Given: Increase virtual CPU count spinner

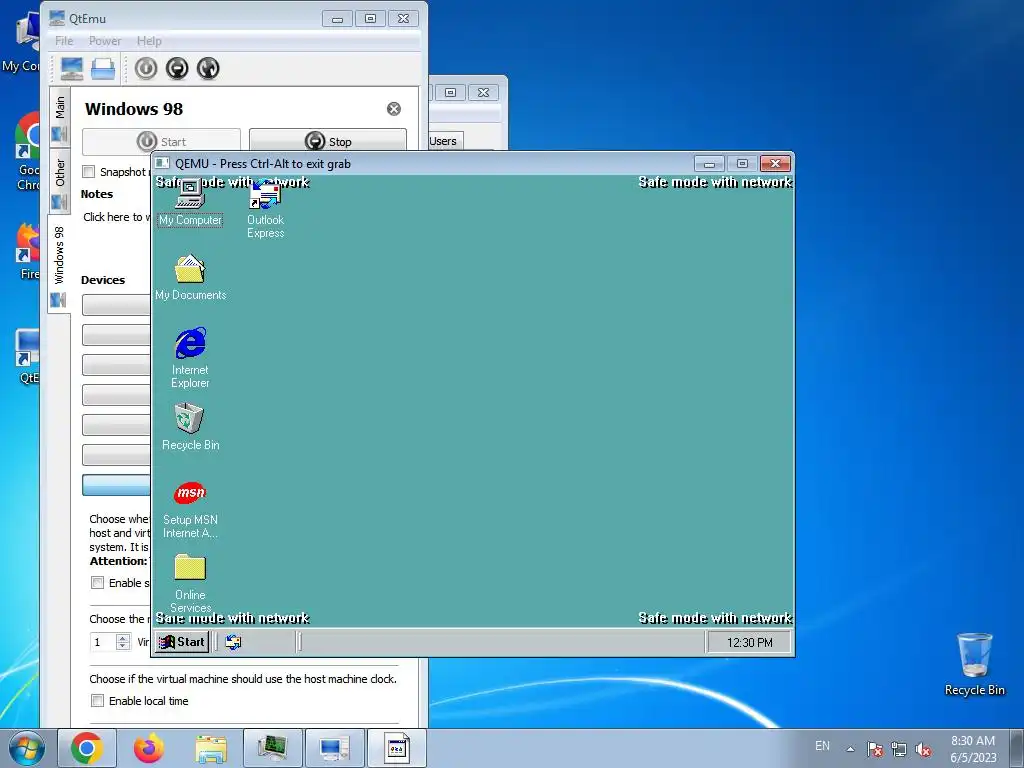Looking at the screenshot, I should pos(123,637).
